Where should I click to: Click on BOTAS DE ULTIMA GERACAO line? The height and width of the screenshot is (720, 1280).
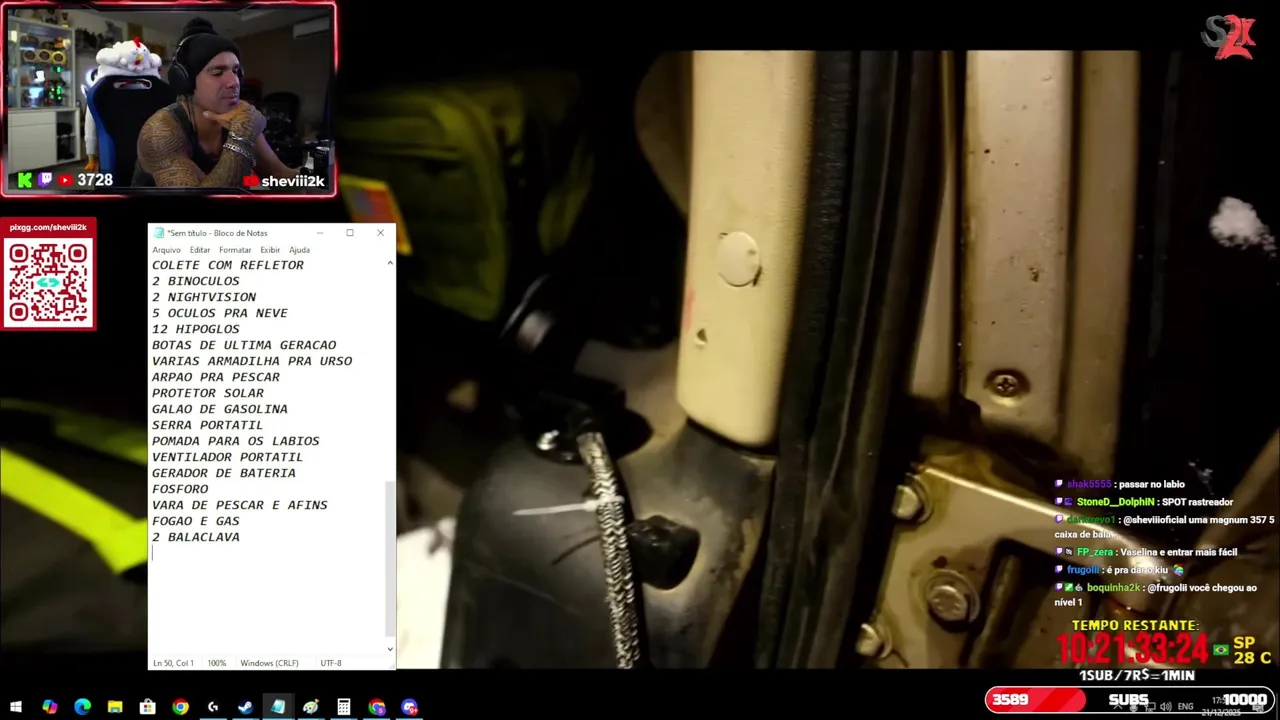click(244, 345)
